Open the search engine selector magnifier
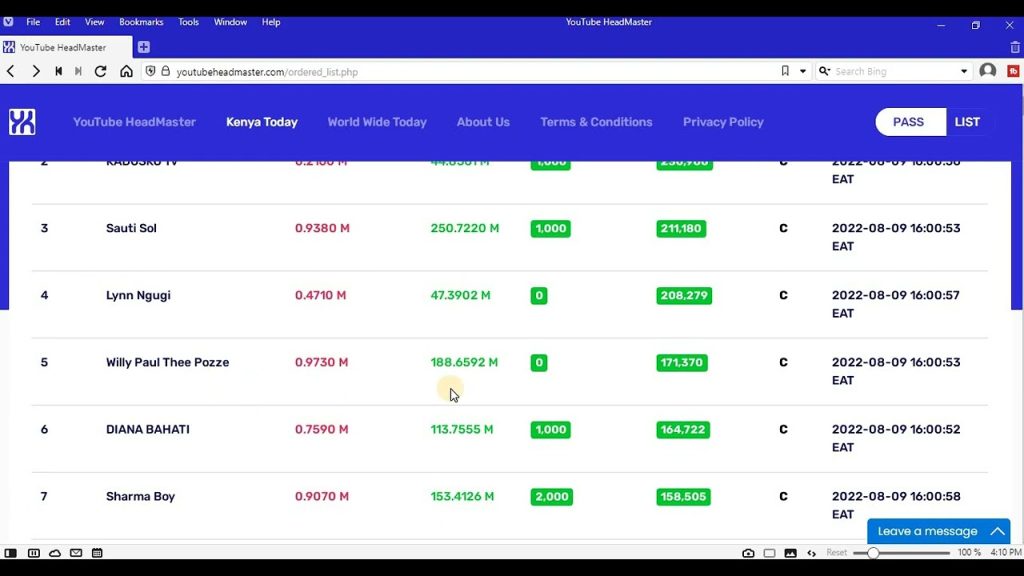The width and height of the screenshot is (1024, 576). (x=824, y=71)
